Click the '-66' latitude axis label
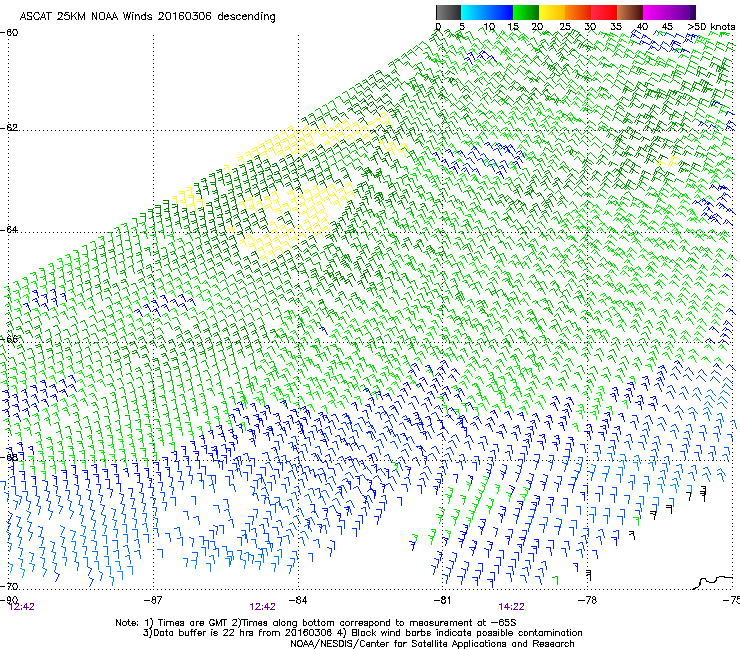The width and height of the screenshot is (740, 650). coord(9,339)
